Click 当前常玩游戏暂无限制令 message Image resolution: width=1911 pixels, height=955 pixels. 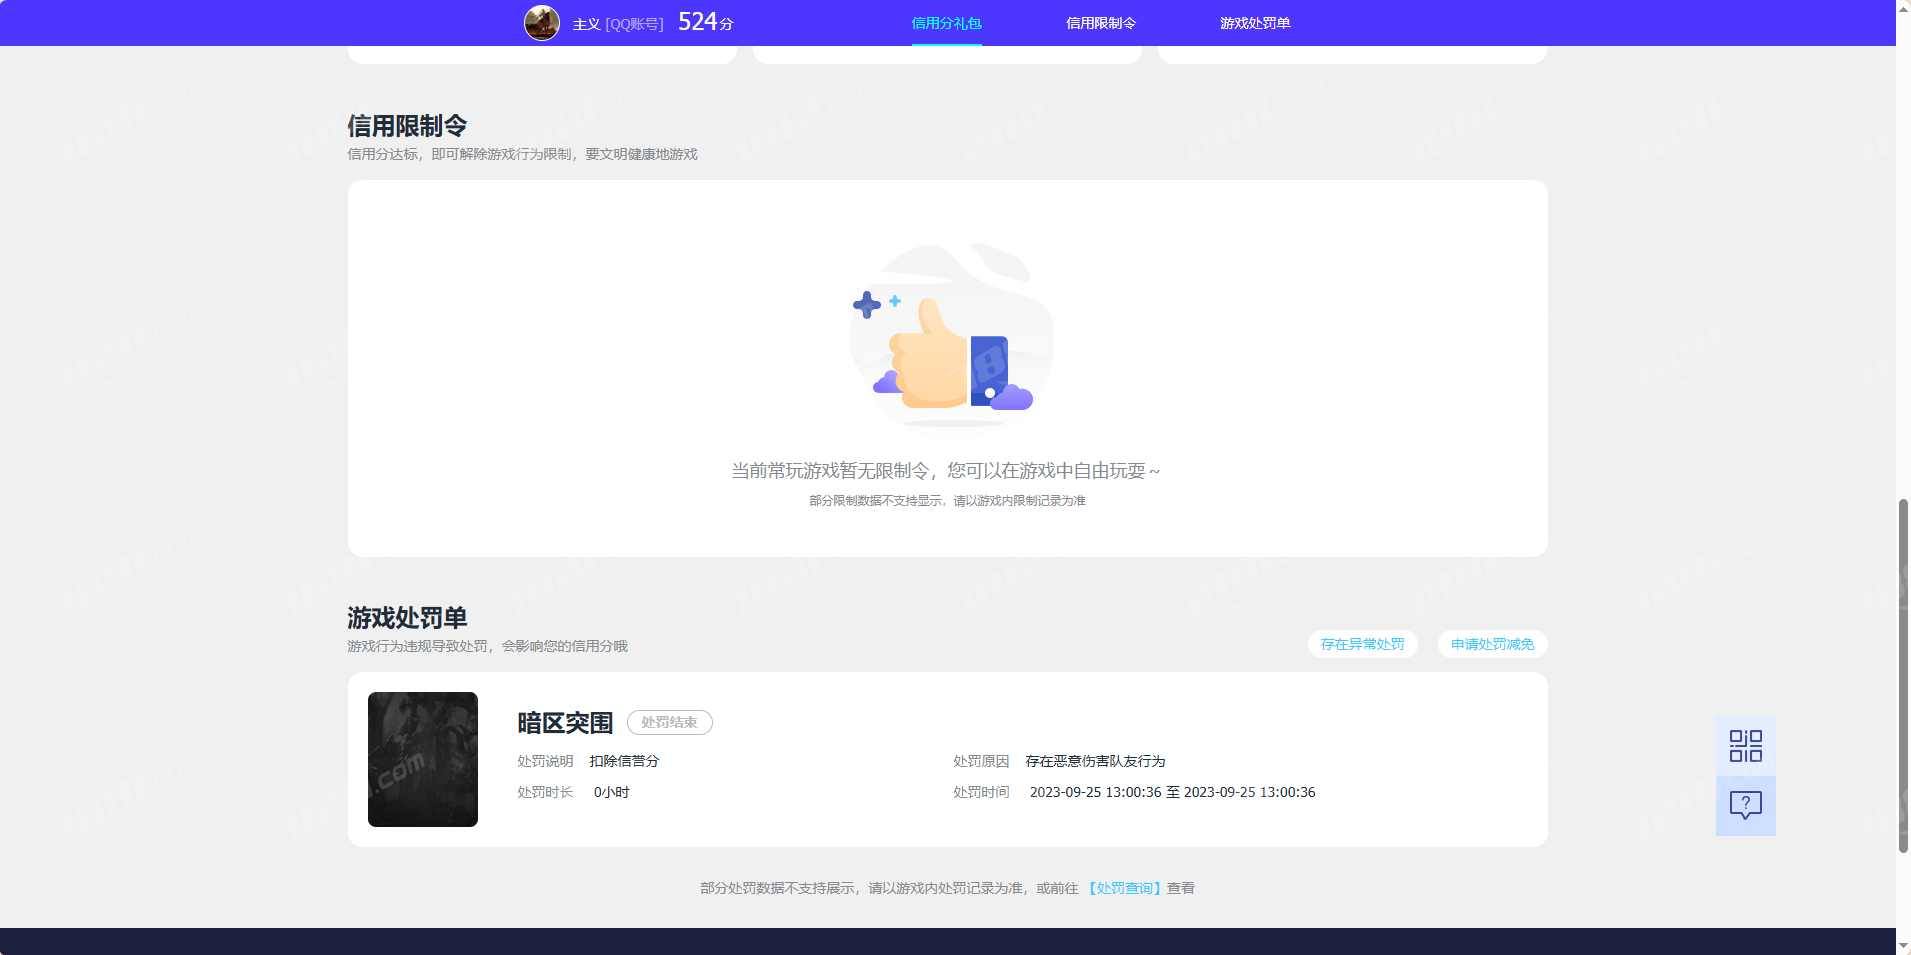tap(946, 470)
